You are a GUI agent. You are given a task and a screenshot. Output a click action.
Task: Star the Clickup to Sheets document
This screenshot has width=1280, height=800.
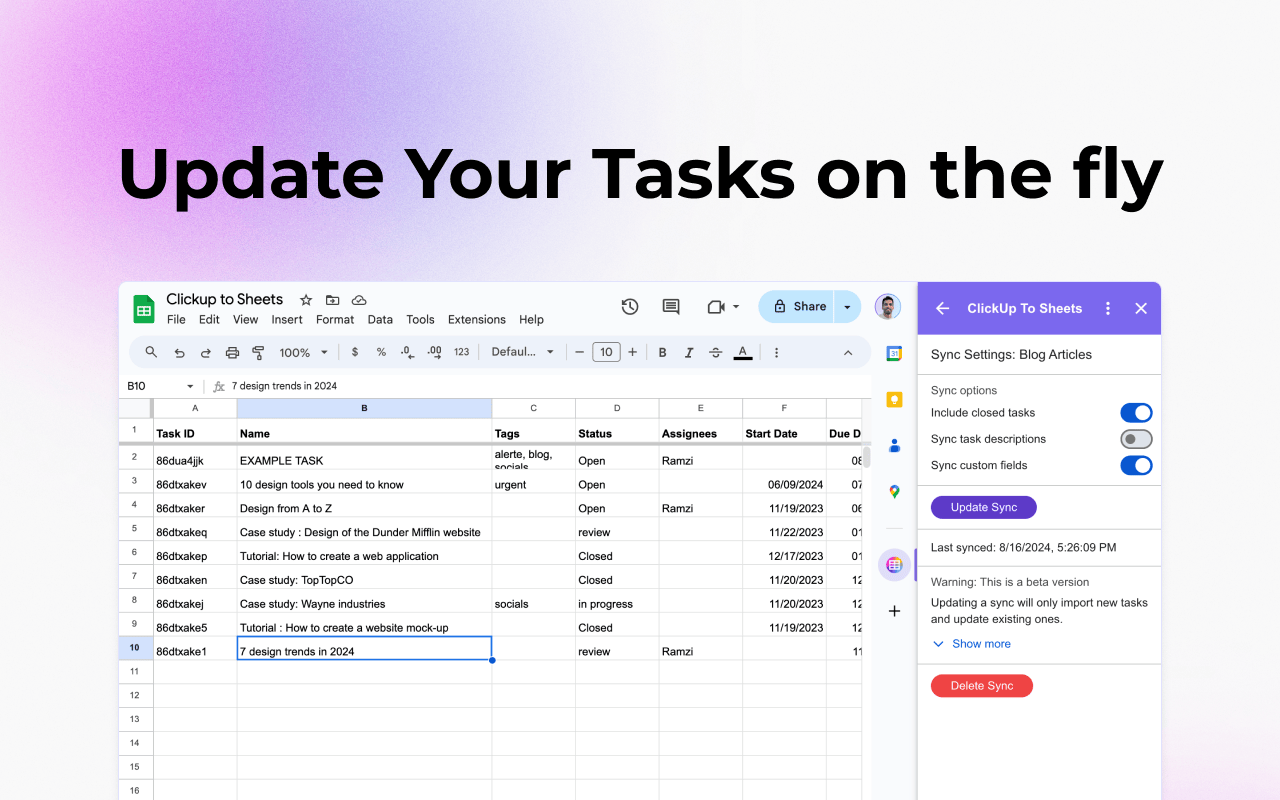[306, 300]
